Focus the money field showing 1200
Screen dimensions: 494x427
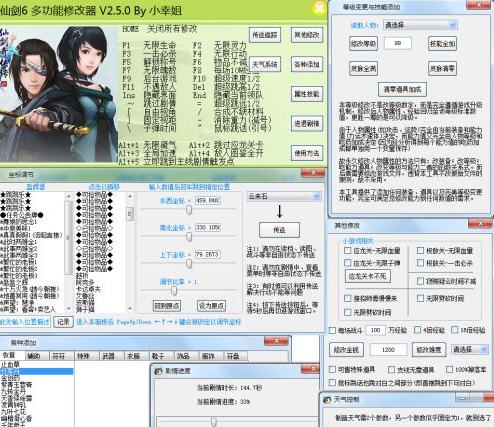(x=388, y=350)
